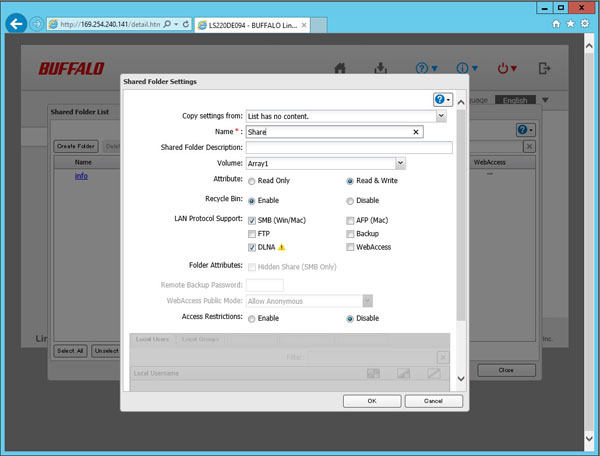Image resolution: width=600 pixels, height=456 pixels.
Task: Toggle WebAccess protocol checkbox
Action: 350,247
